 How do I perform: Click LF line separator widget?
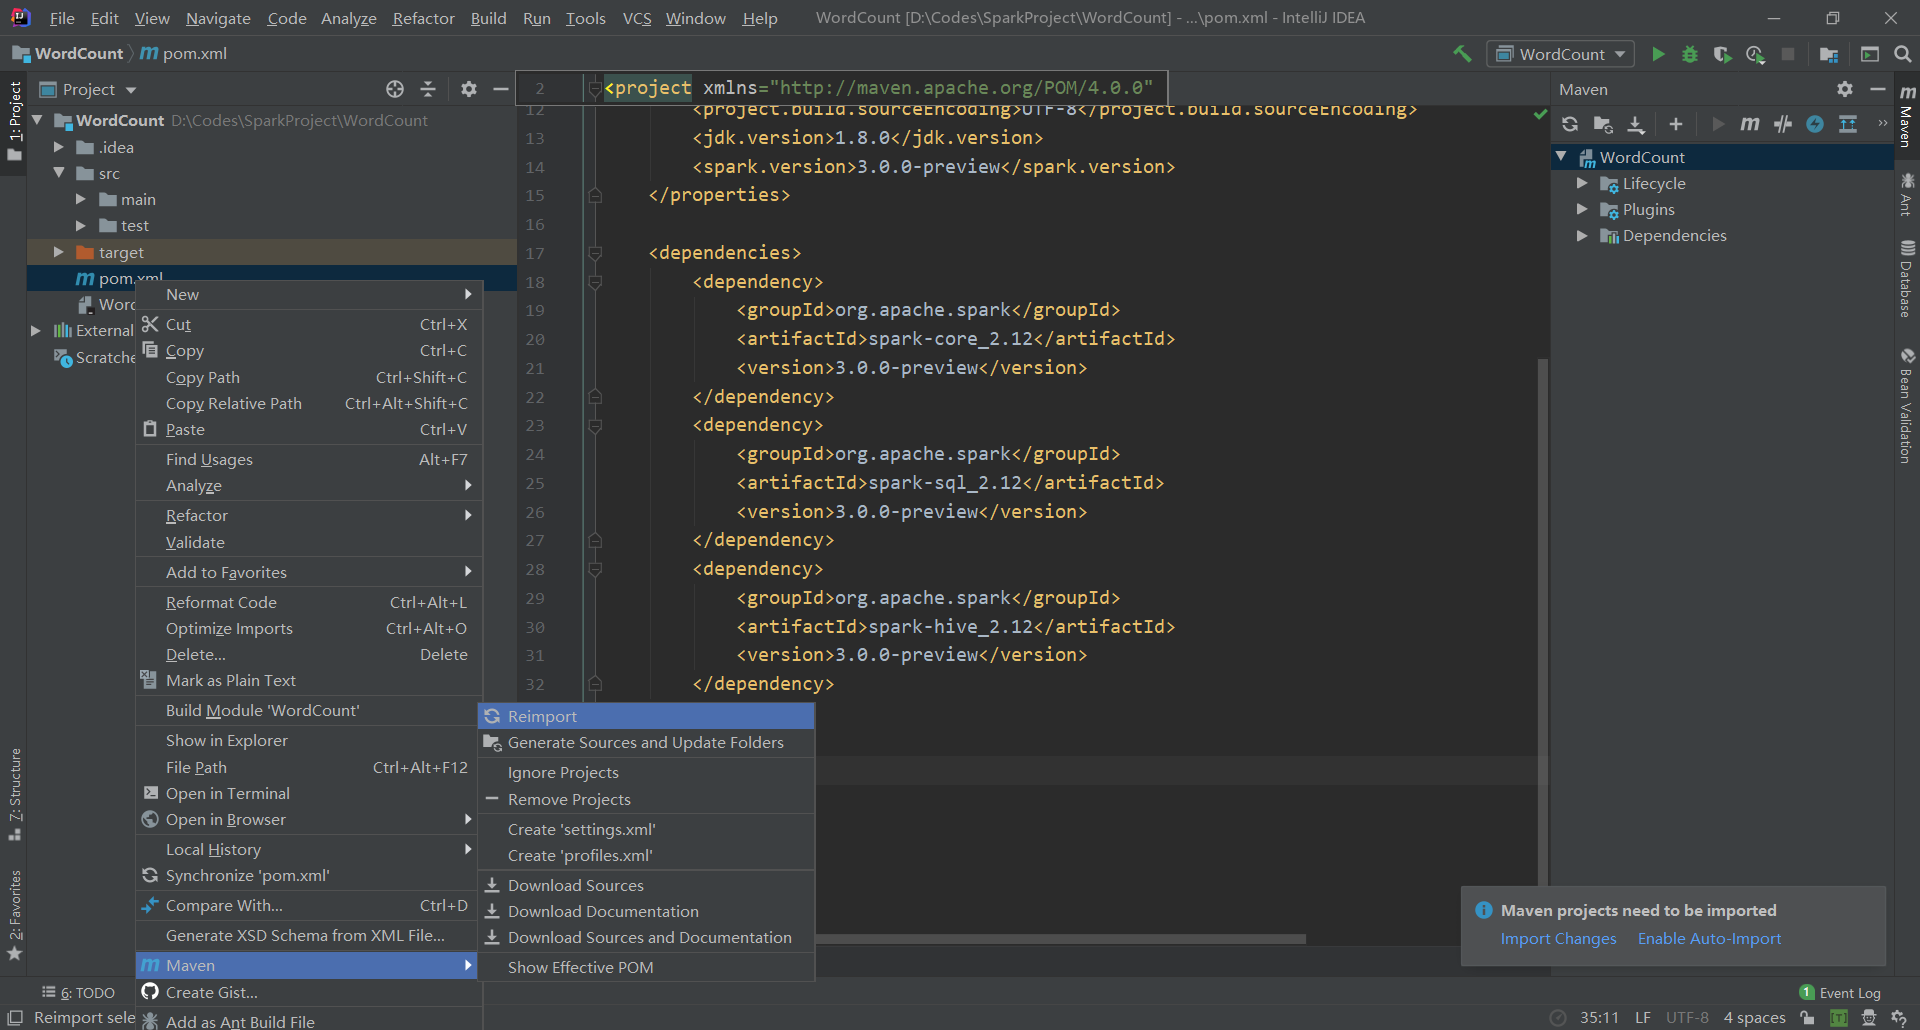tap(1643, 1018)
